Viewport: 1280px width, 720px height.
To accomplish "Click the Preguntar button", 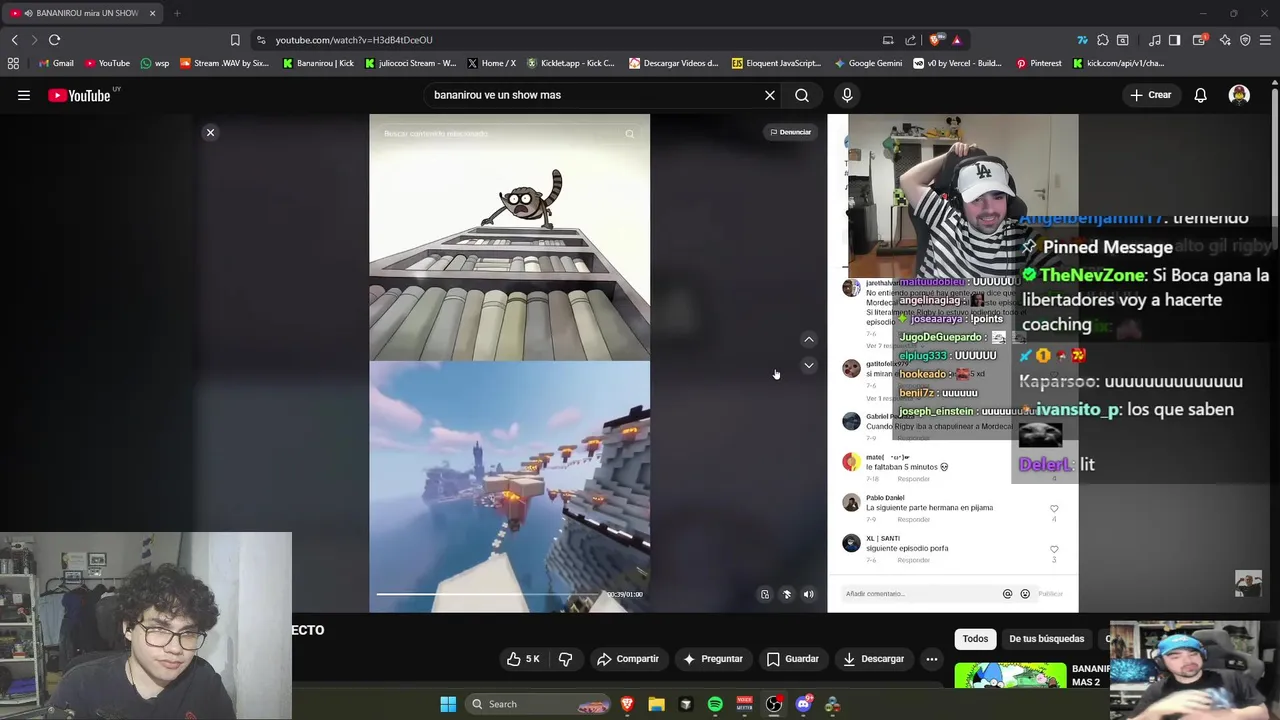I will [x=712, y=659].
